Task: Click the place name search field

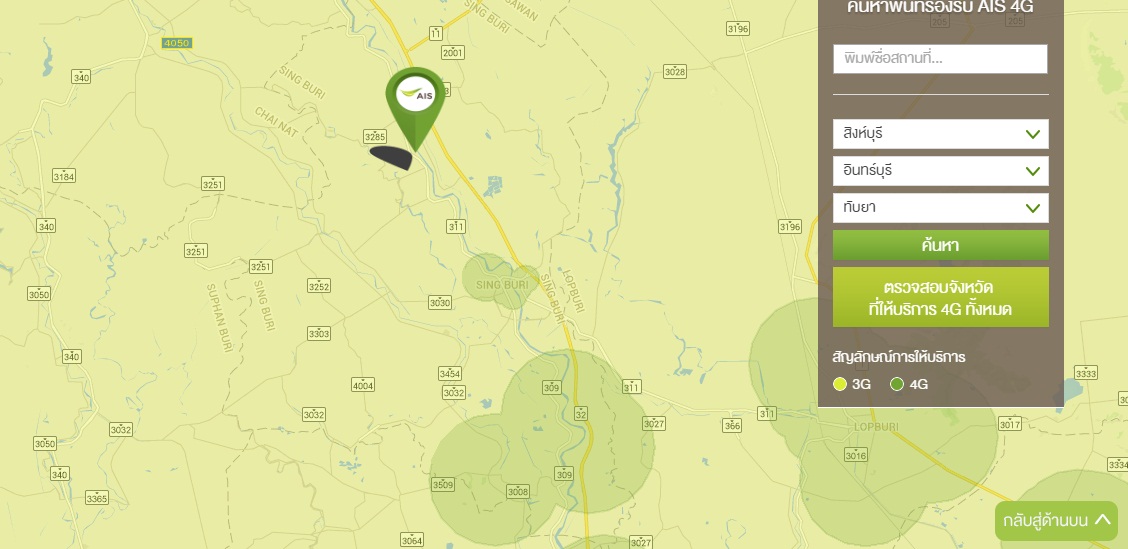Action: pos(940,59)
